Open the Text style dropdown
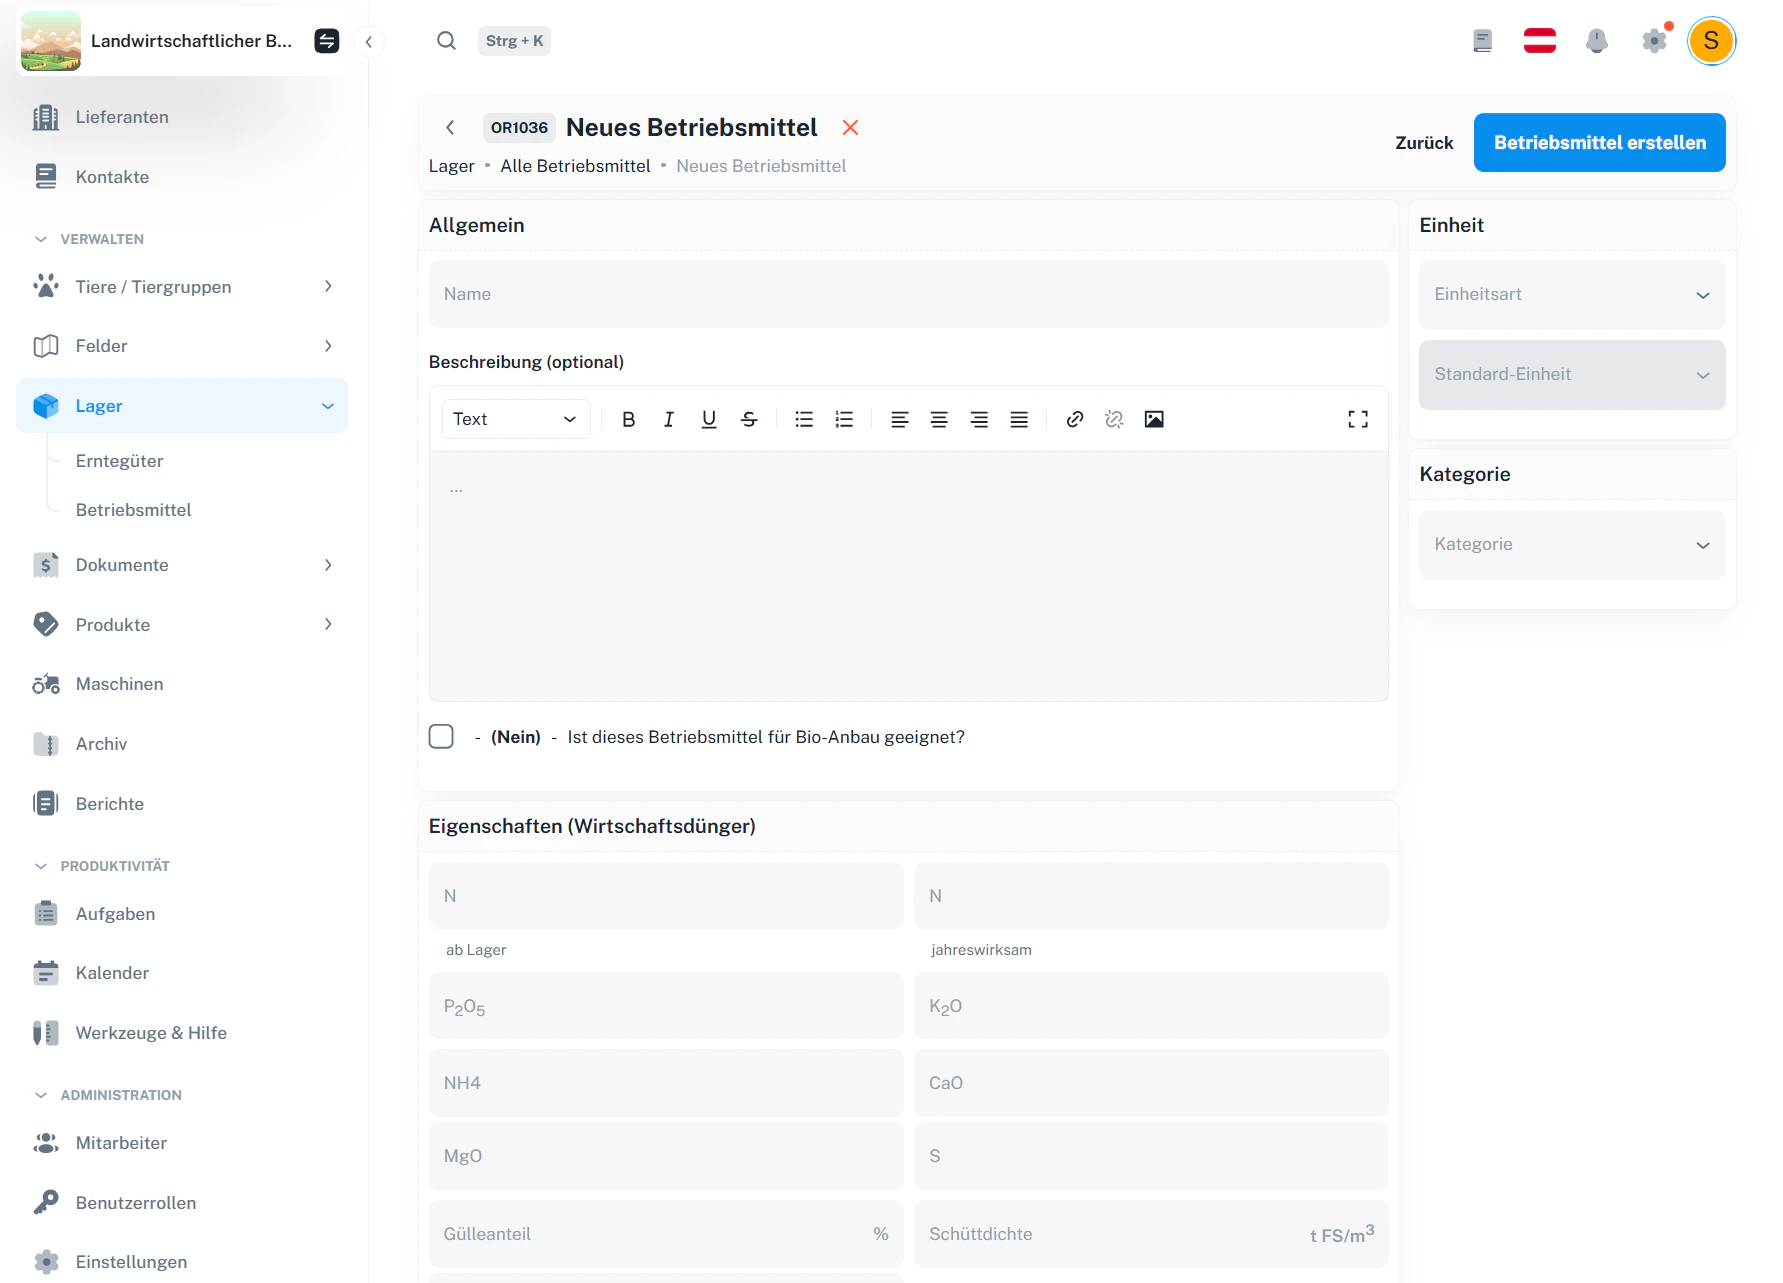The height and width of the screenshot is (1283, 1783). click(516, 419)
